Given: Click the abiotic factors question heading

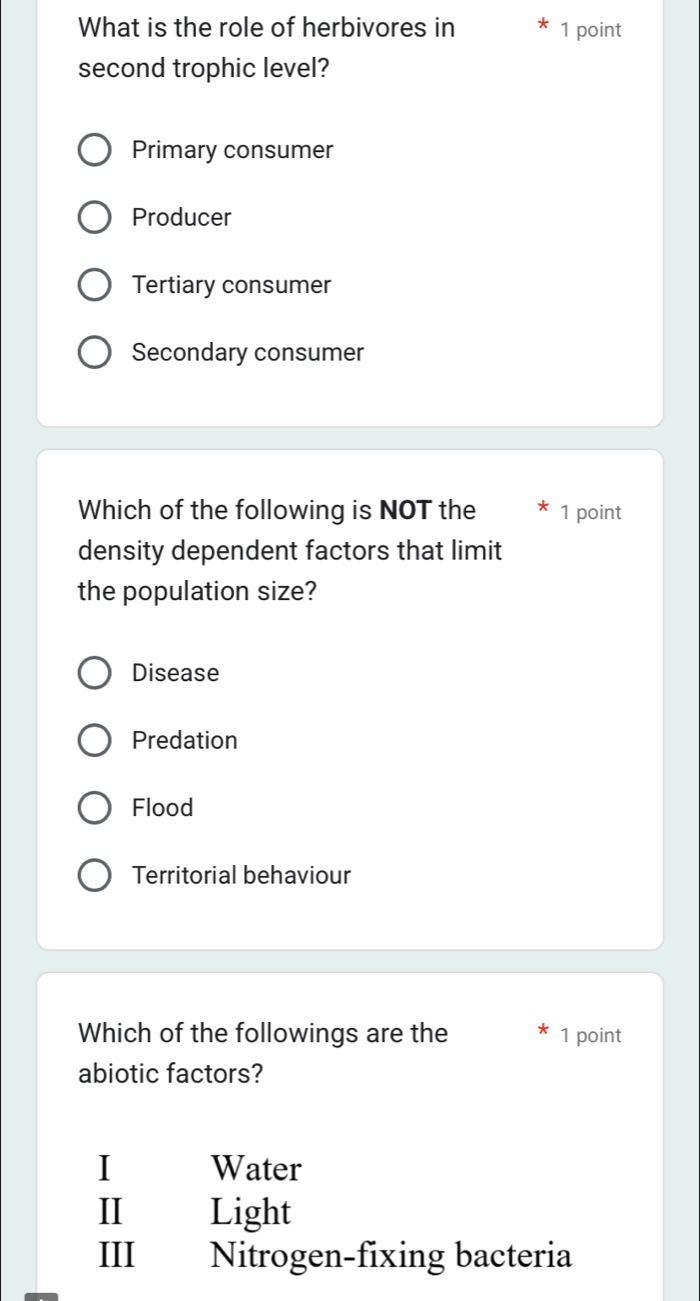Looking at the screenshot, I should pos(262,1053).
